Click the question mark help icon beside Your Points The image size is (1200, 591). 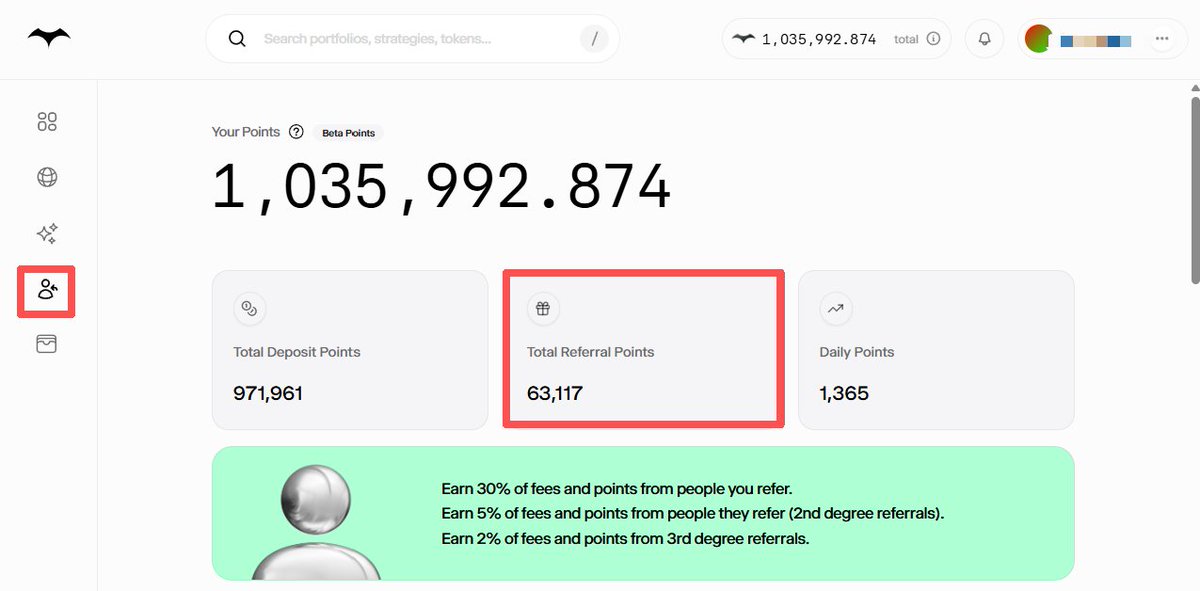click(296, 132)
